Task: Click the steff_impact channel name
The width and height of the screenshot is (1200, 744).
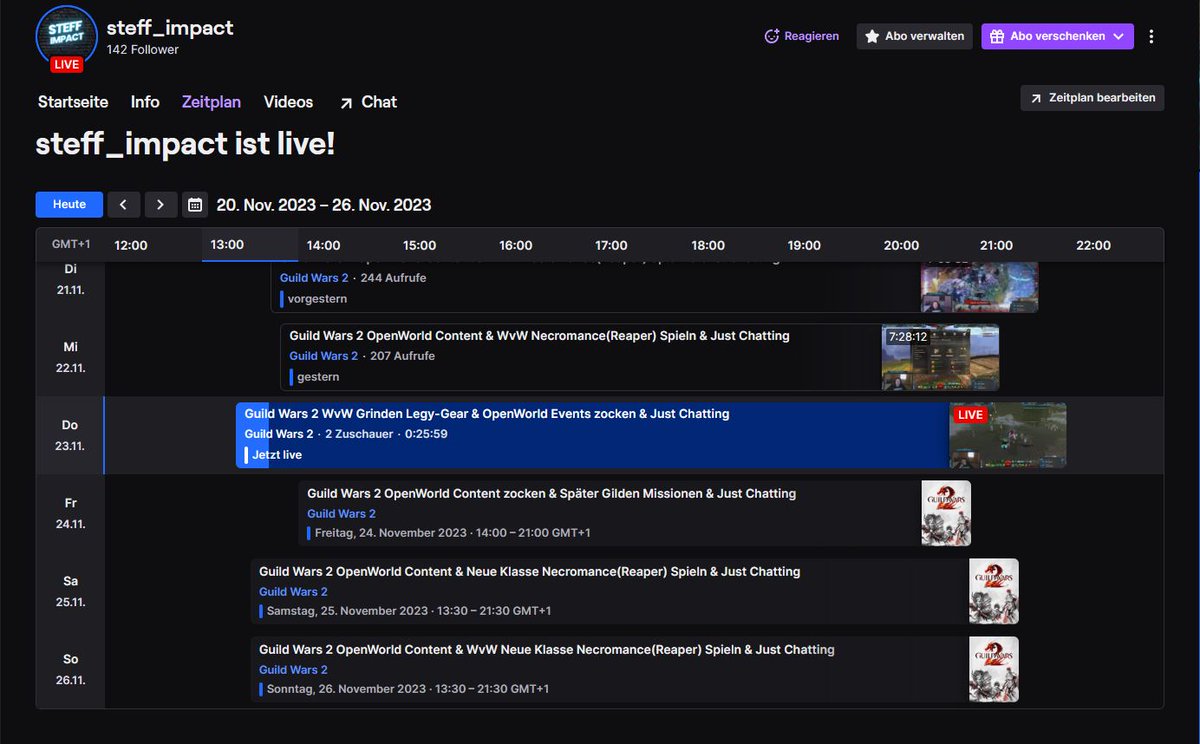Action: pos(170,27)
